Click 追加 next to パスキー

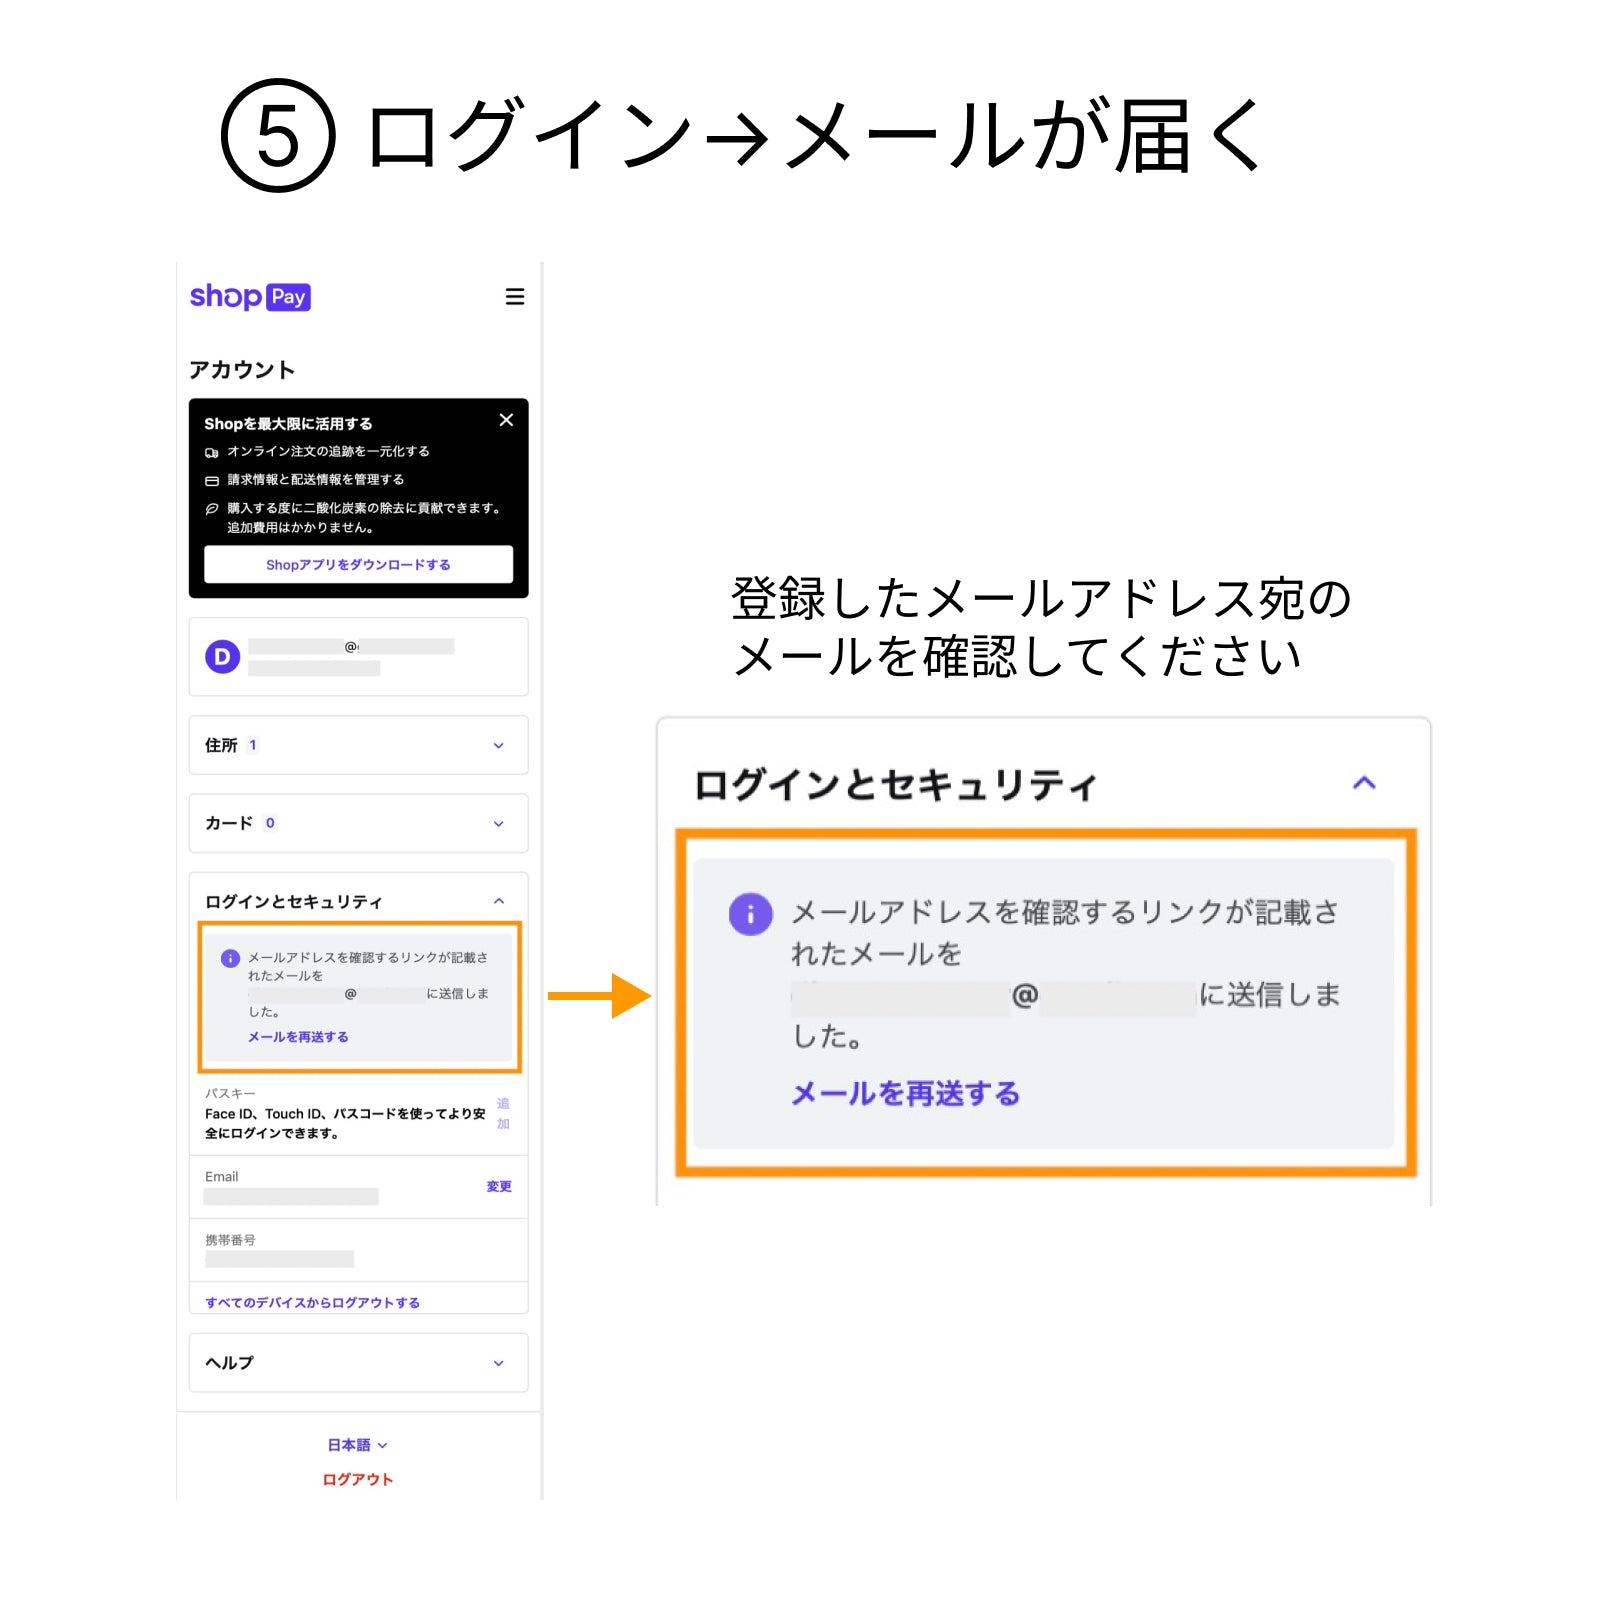pos(503,1113)
